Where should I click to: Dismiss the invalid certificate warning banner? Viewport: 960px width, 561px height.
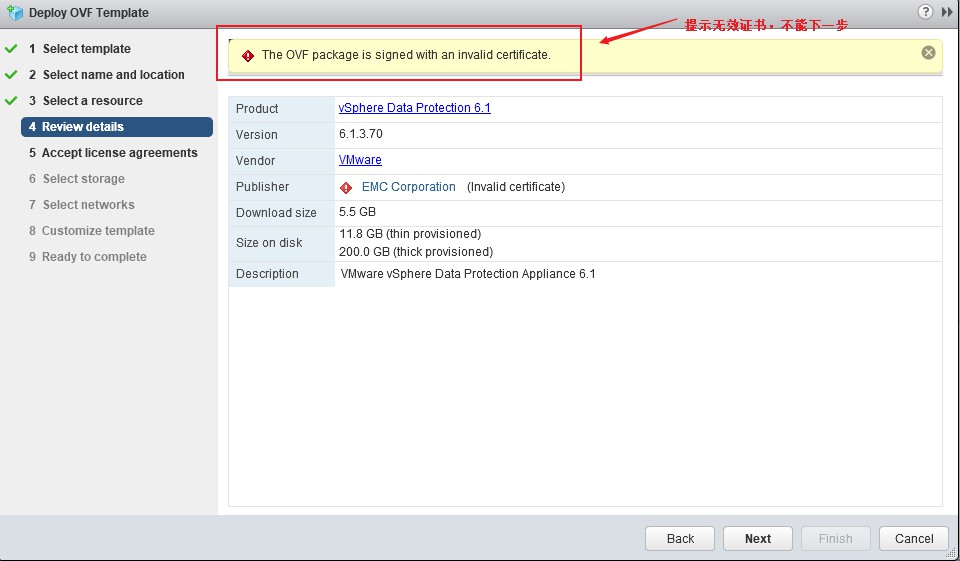coord(928,53)
